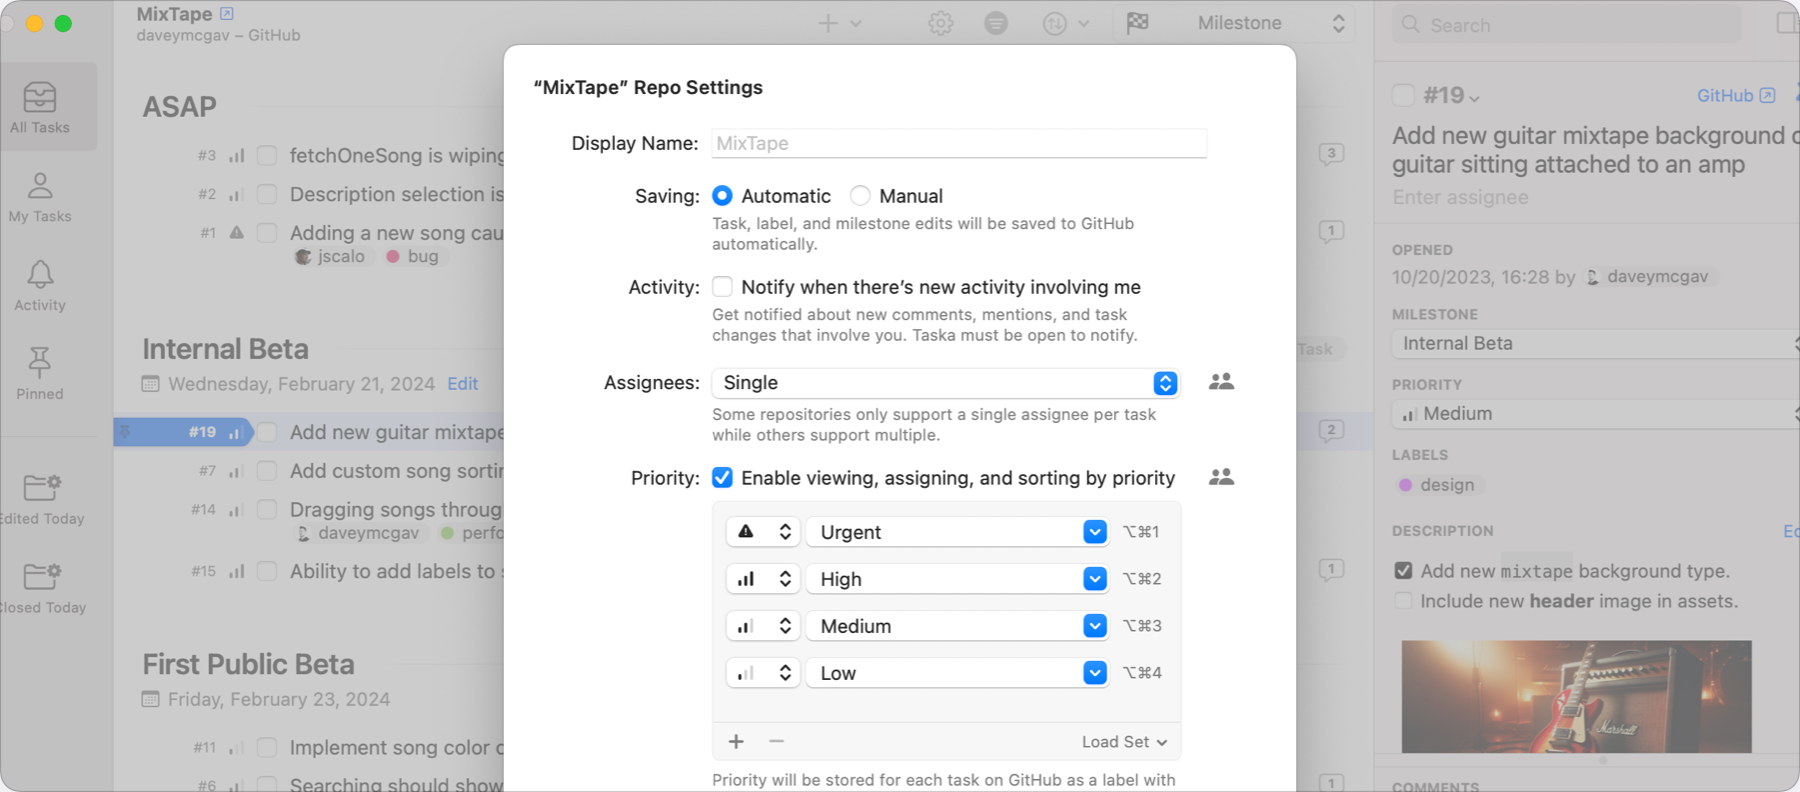Screen dimensions: 1800x792
Task: Select Manual saving option
Action: click(x=860, y=196)
